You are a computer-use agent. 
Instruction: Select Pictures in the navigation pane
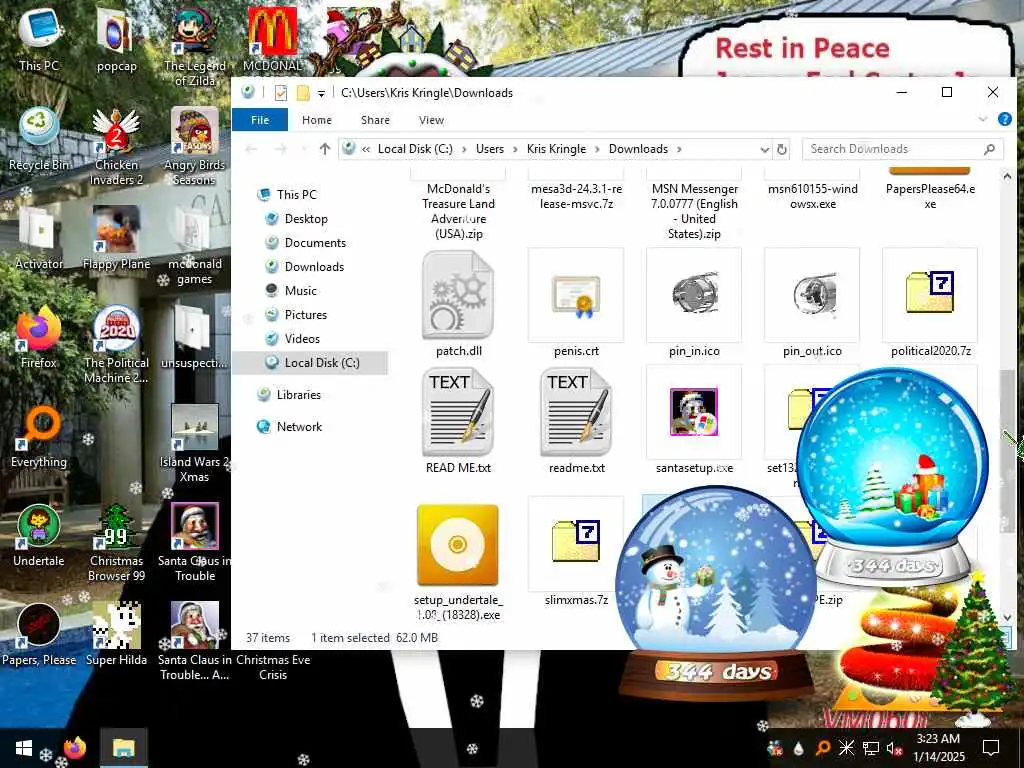pyautogui.click(x=306, y=315)
